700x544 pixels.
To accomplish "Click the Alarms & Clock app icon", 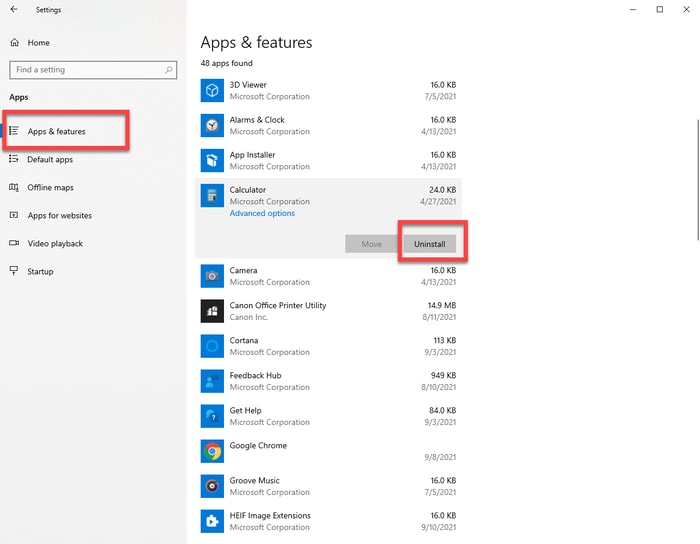I will click(212, 126).
